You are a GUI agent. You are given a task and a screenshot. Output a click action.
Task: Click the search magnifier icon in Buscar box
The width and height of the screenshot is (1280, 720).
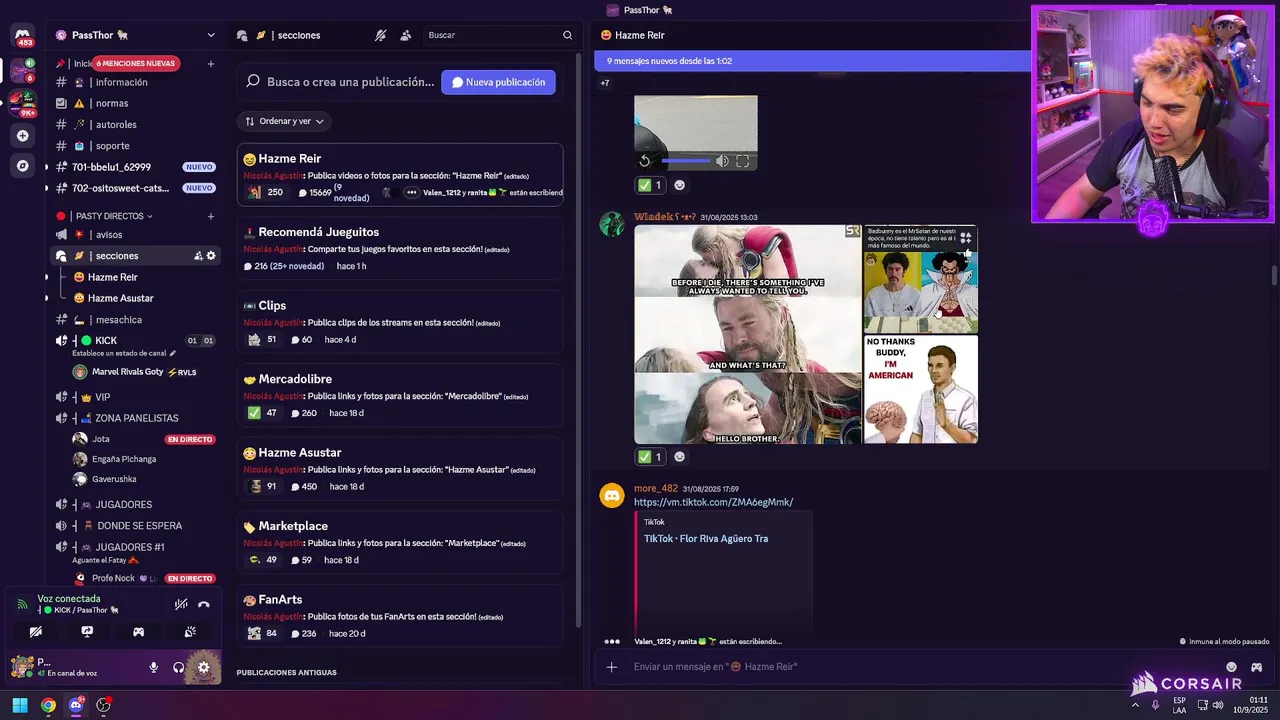[567, 35]
